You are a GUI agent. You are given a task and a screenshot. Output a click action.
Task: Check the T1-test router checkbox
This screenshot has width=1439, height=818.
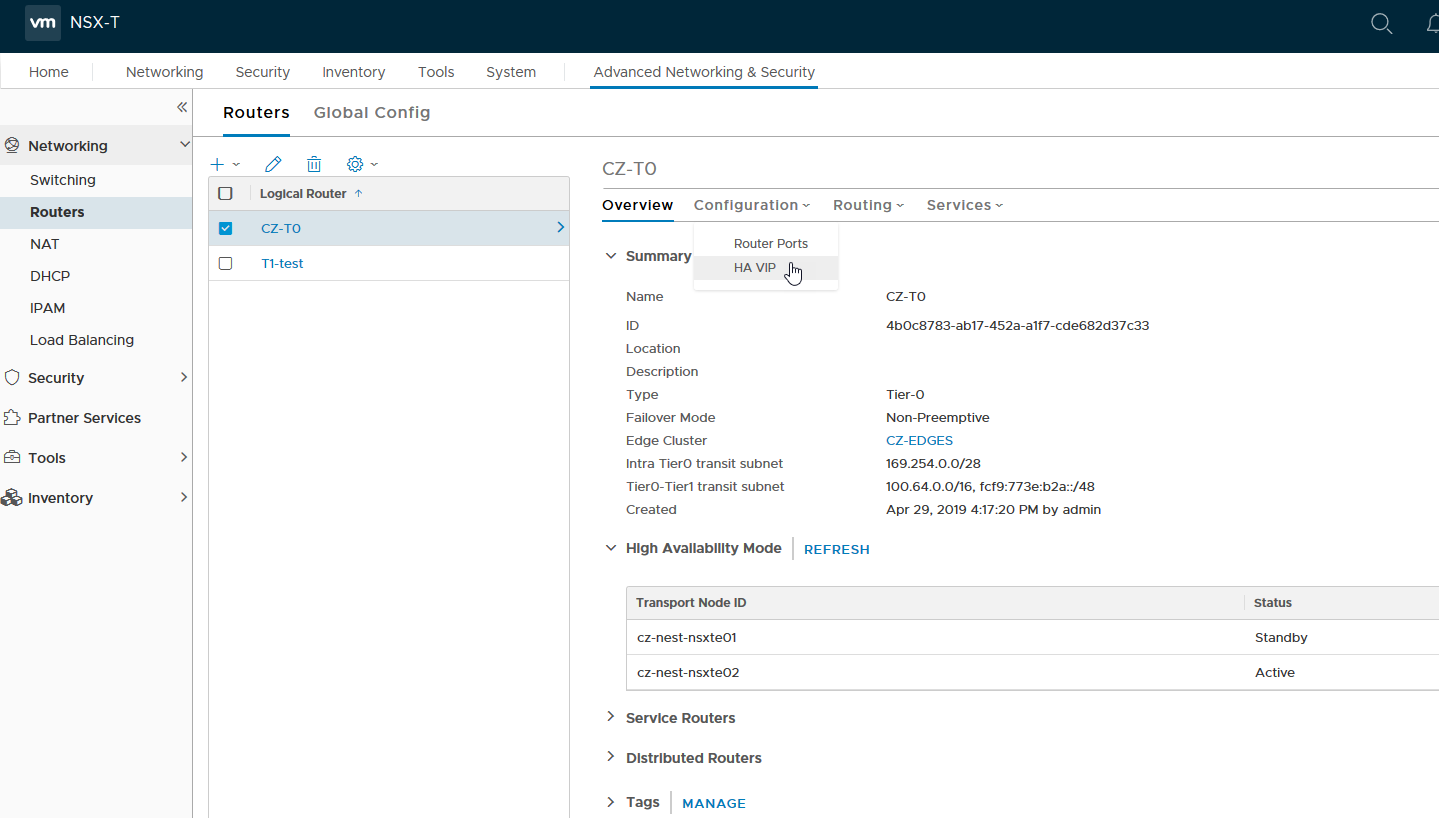[x=225, y=263]
